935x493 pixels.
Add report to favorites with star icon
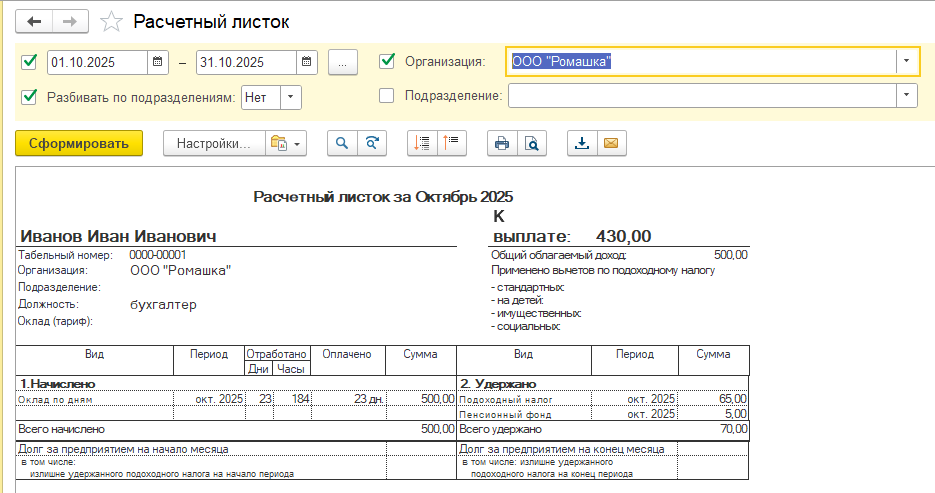(x=112, y=21)
